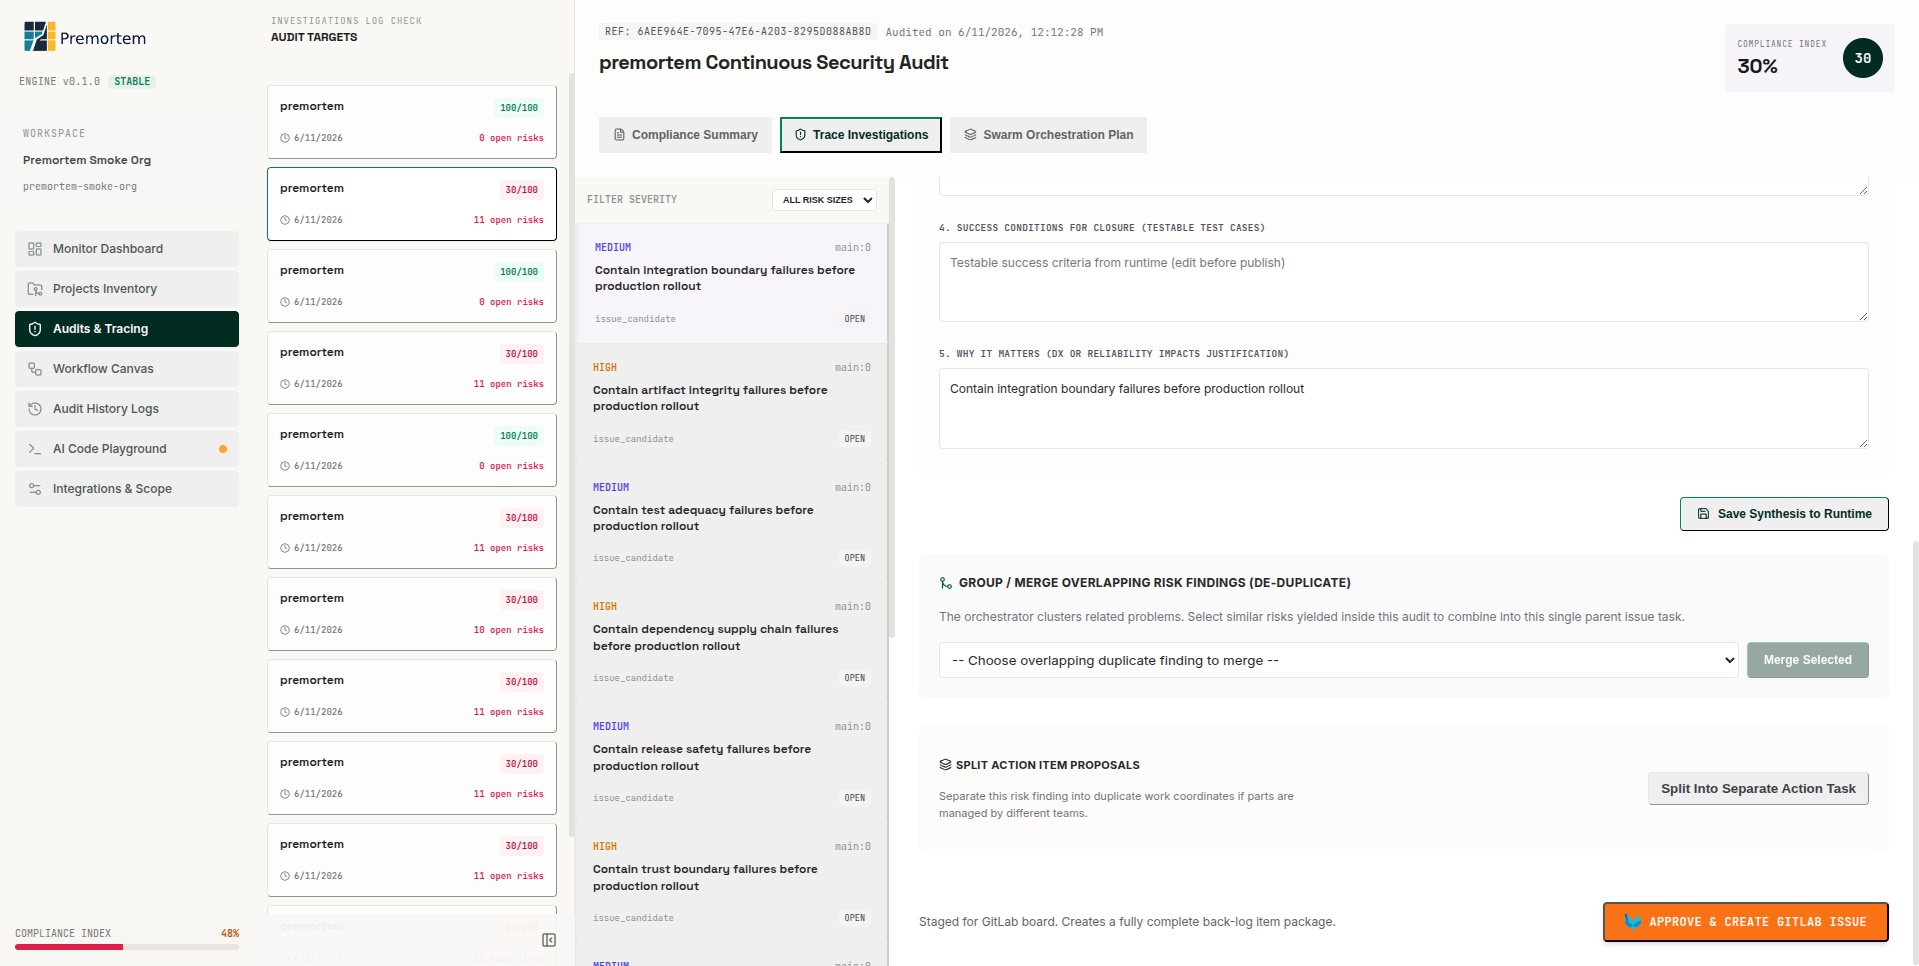Click the GitLab fox icon on approve button
Viewport: 1919px width, 966px height.
coord(1633,922)
